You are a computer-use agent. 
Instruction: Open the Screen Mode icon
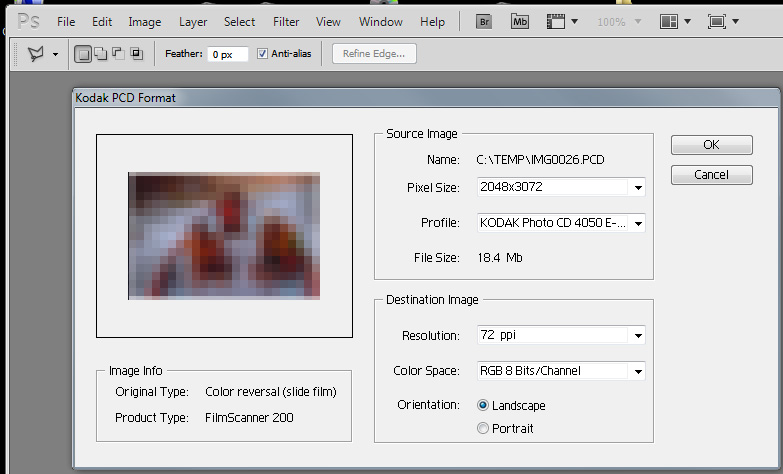pos(717,21)
